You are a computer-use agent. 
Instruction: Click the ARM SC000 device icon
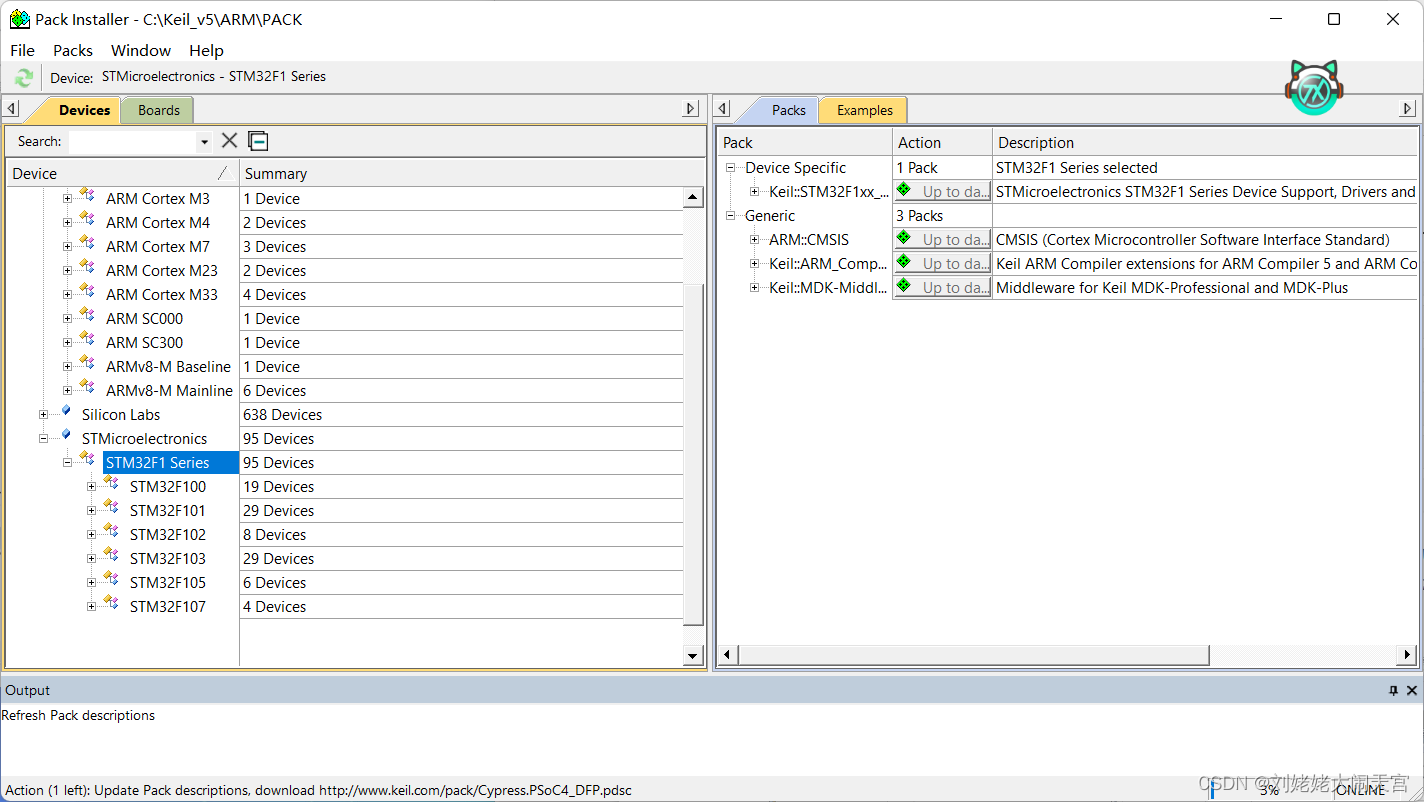click(87, 316)
